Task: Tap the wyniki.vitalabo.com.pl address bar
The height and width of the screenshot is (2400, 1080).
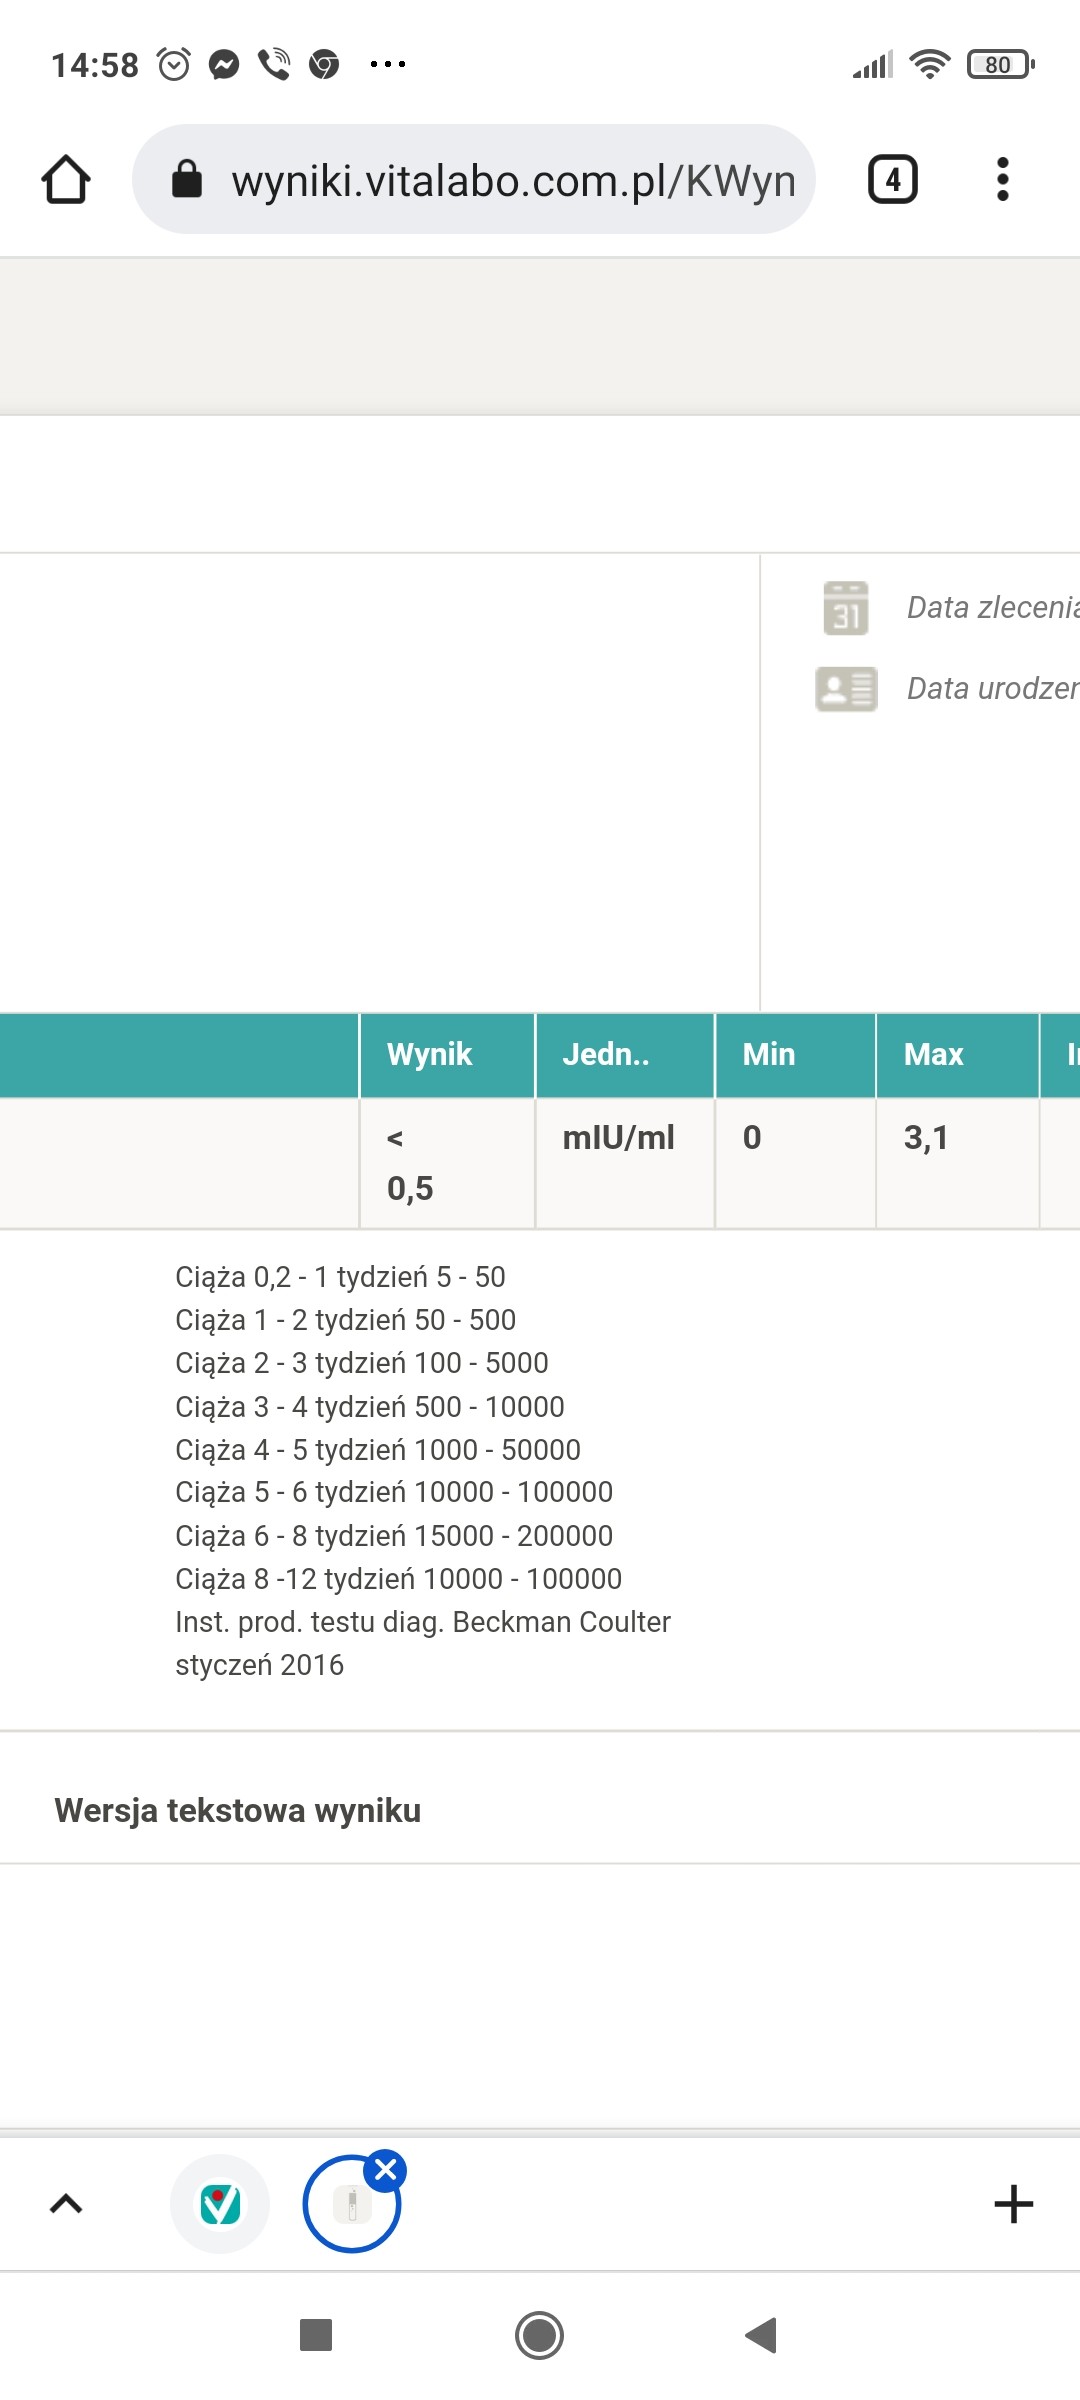Action: pyautogui.click(x=512, y=181)
